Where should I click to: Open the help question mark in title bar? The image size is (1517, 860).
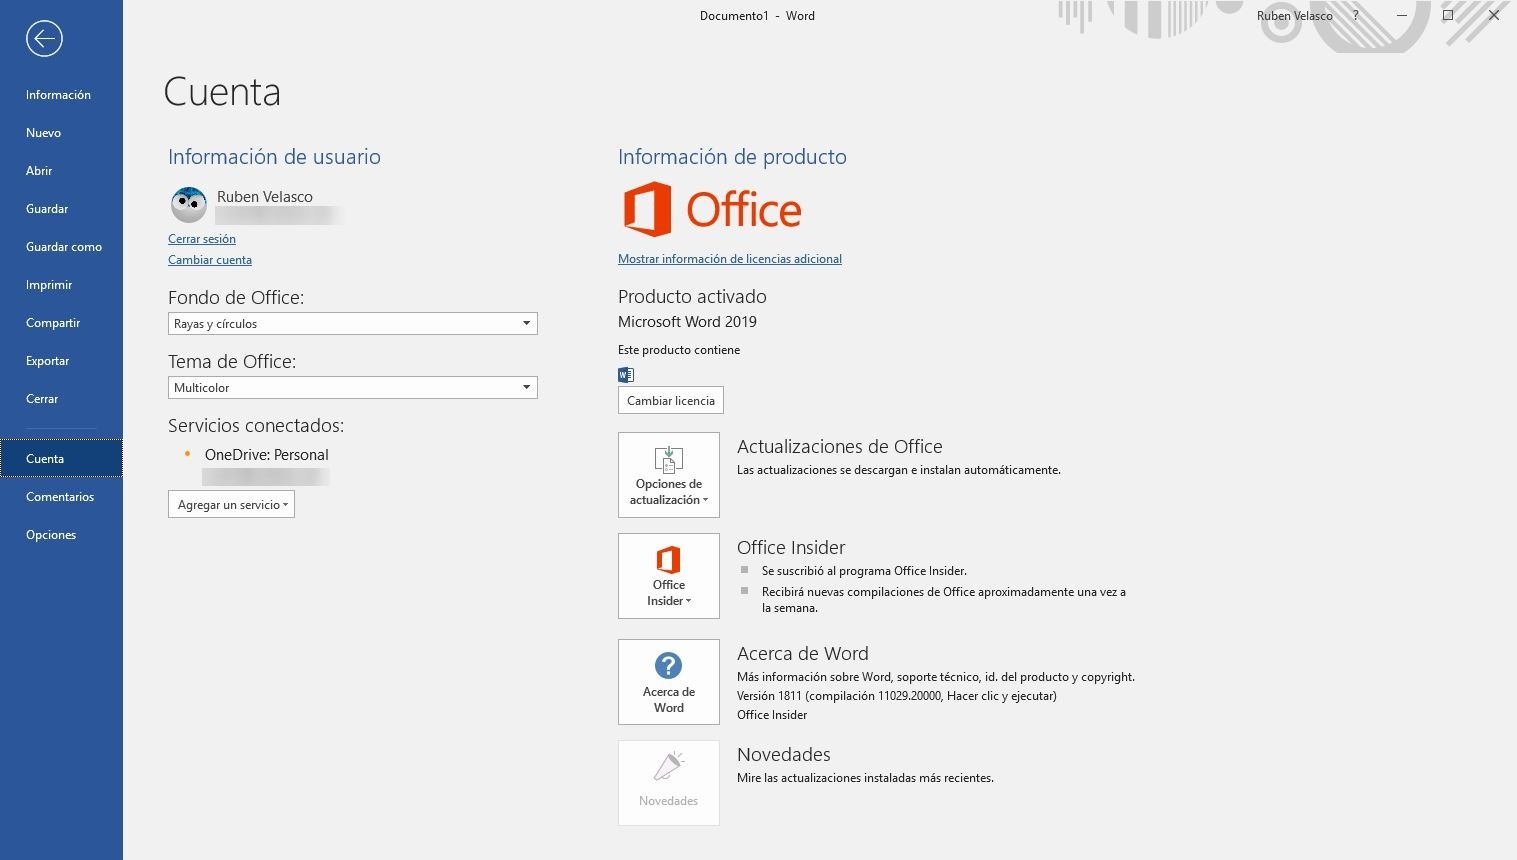tap(1356, 16)
